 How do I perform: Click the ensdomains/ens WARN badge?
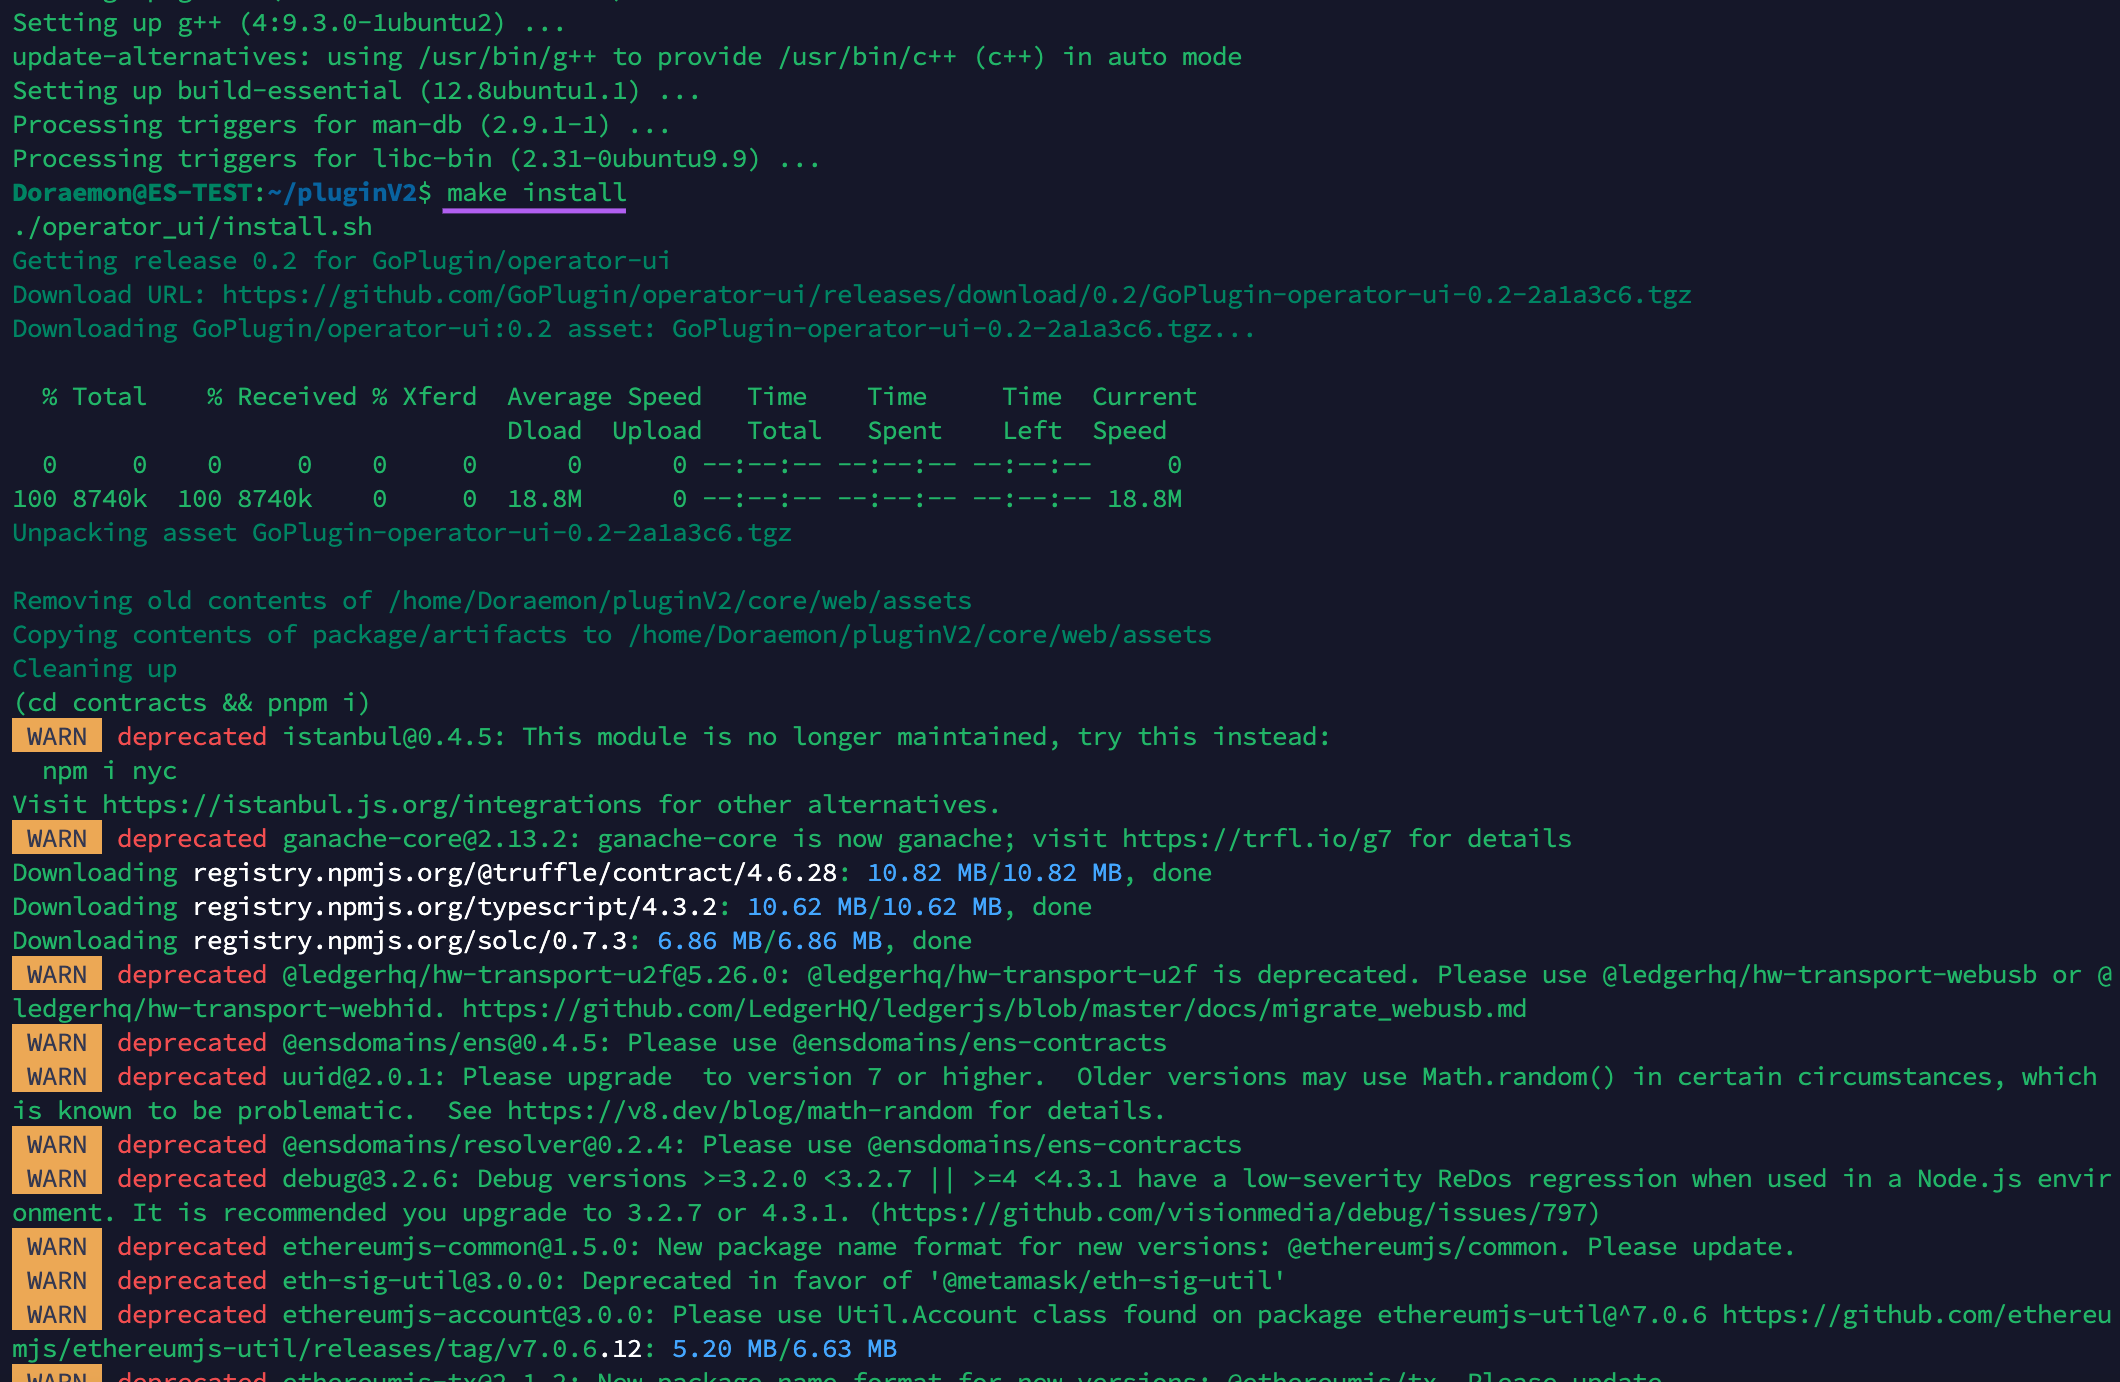click(x=55, y=1042)
